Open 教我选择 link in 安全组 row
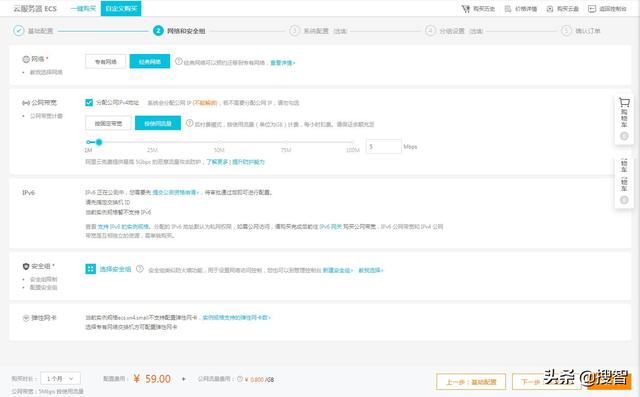 point(371,270)
